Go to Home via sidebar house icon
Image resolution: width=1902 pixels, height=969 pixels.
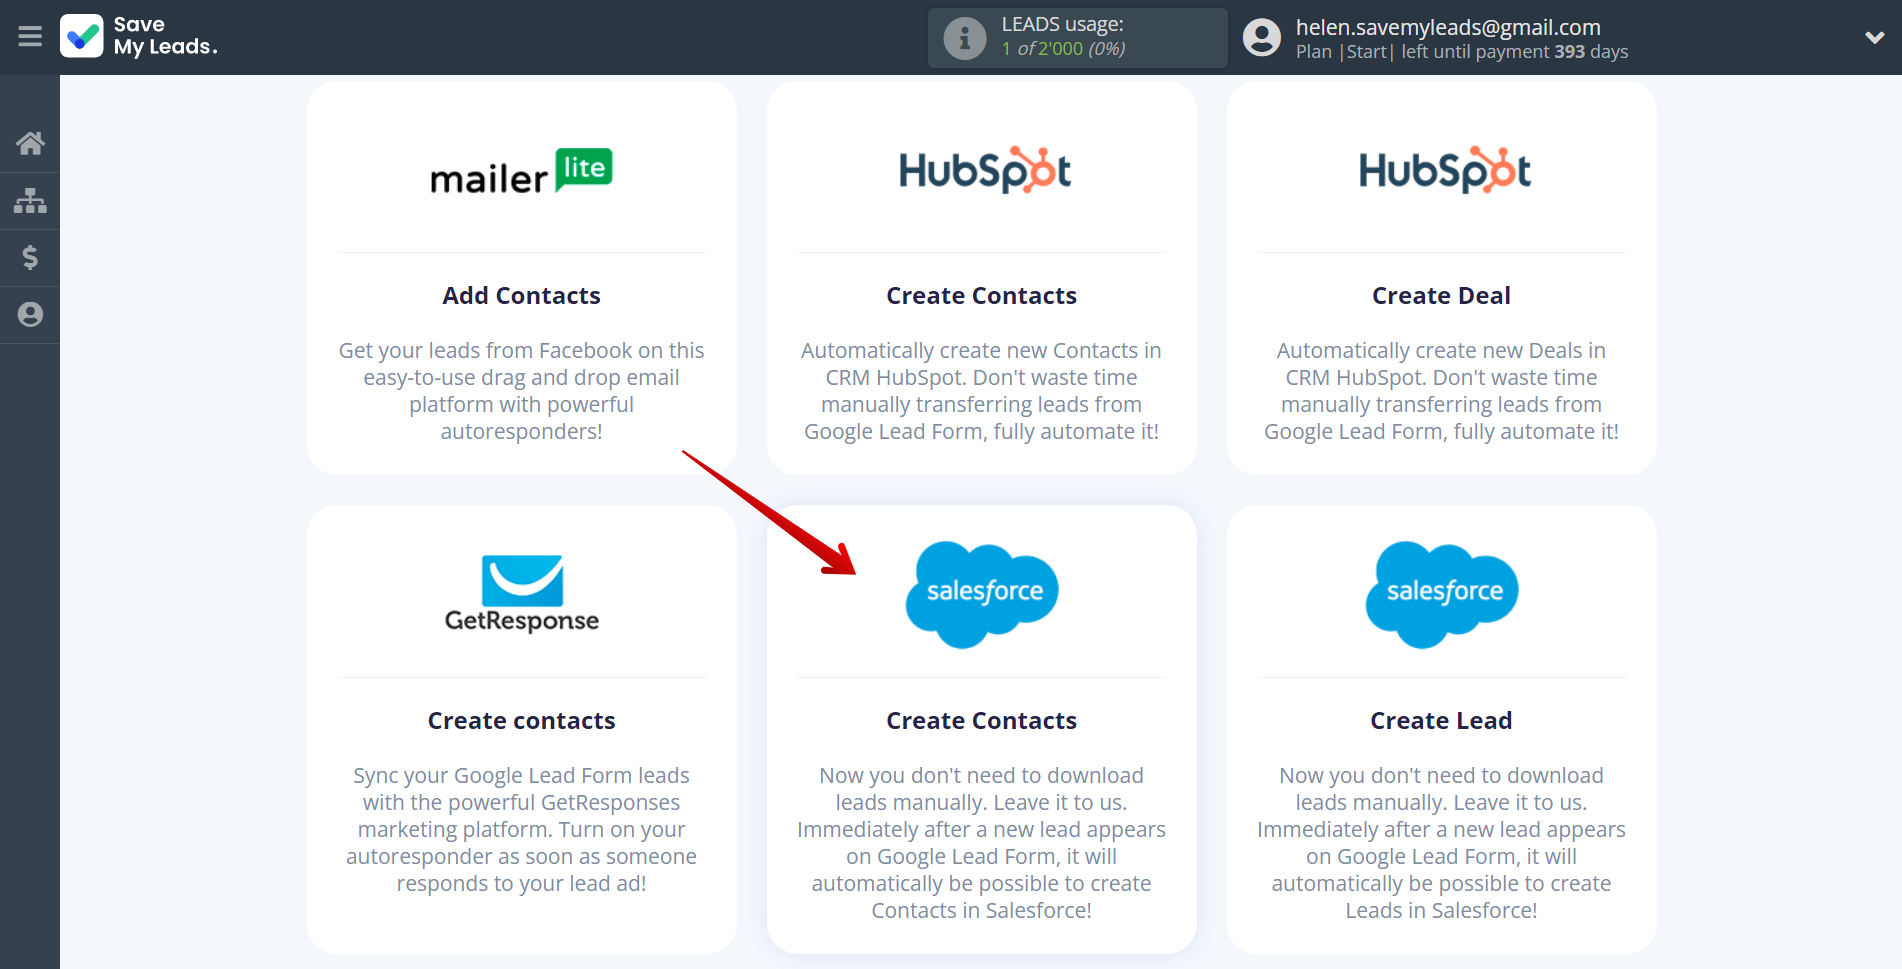[x=30, y=144]
